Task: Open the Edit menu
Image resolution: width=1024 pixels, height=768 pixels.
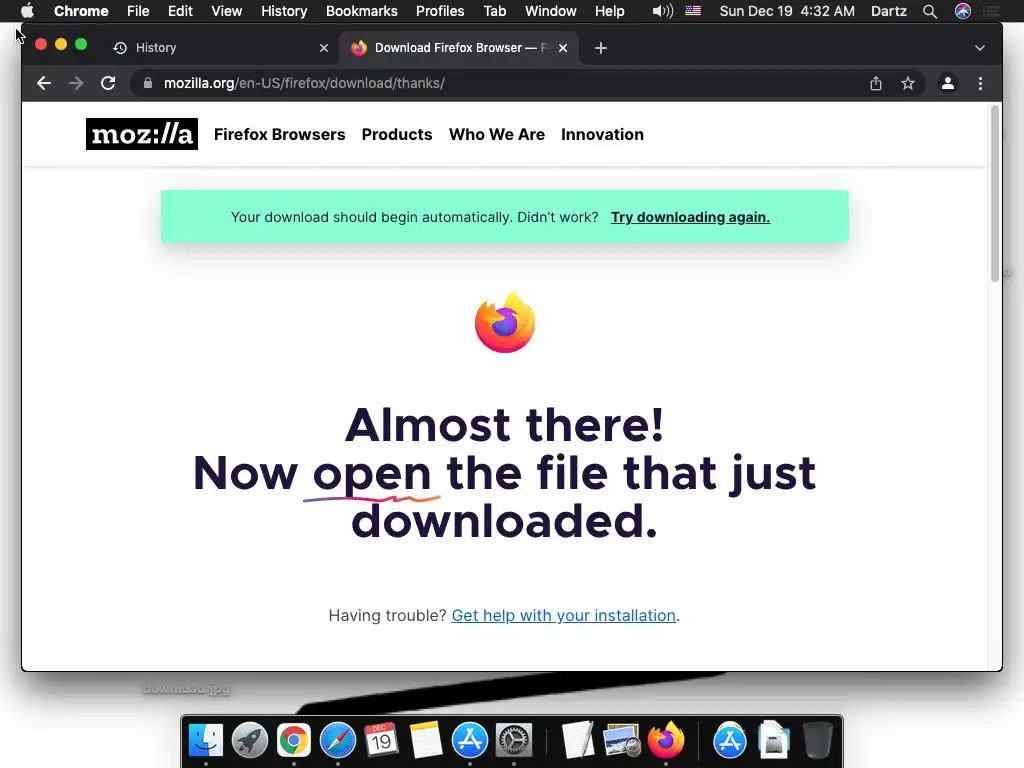Action: point(180,11)
